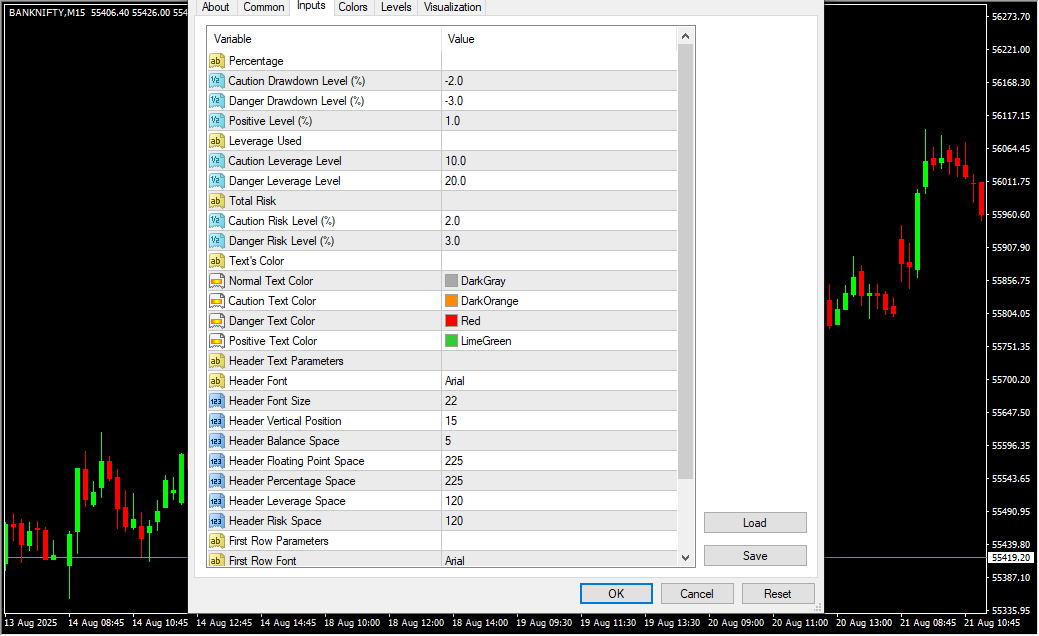Click the integer icon beside Header Font Size
Viewport: 1039px width, 636px height.
[216, 401]
